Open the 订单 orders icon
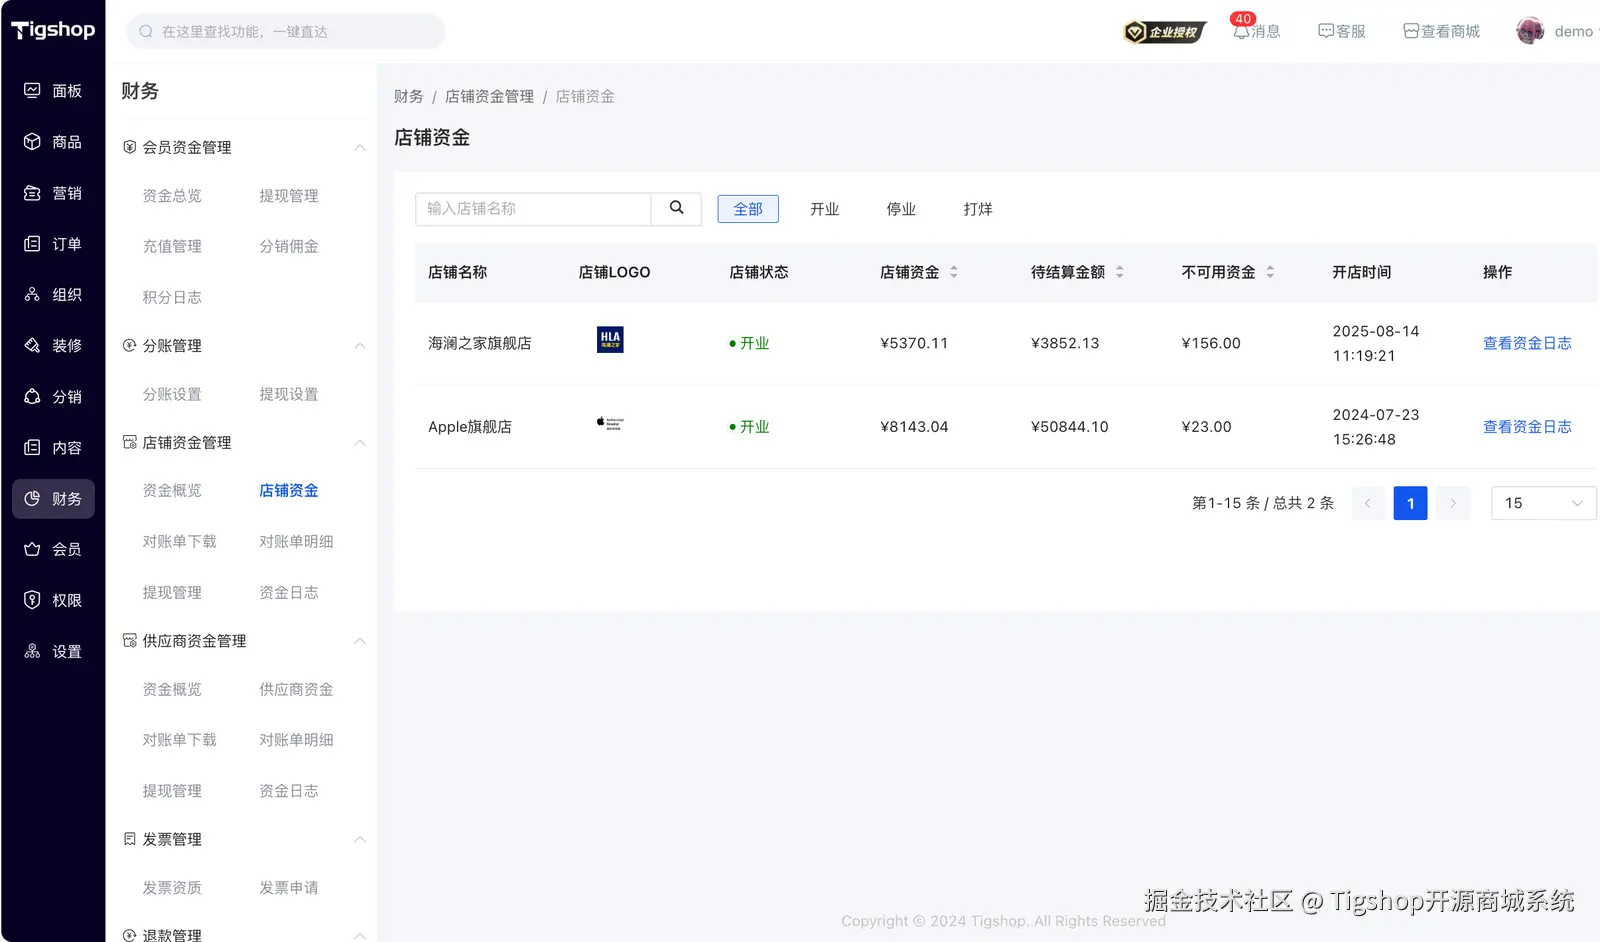The height and width of the screenshot is (942, 1600). [x=32, y=244]
